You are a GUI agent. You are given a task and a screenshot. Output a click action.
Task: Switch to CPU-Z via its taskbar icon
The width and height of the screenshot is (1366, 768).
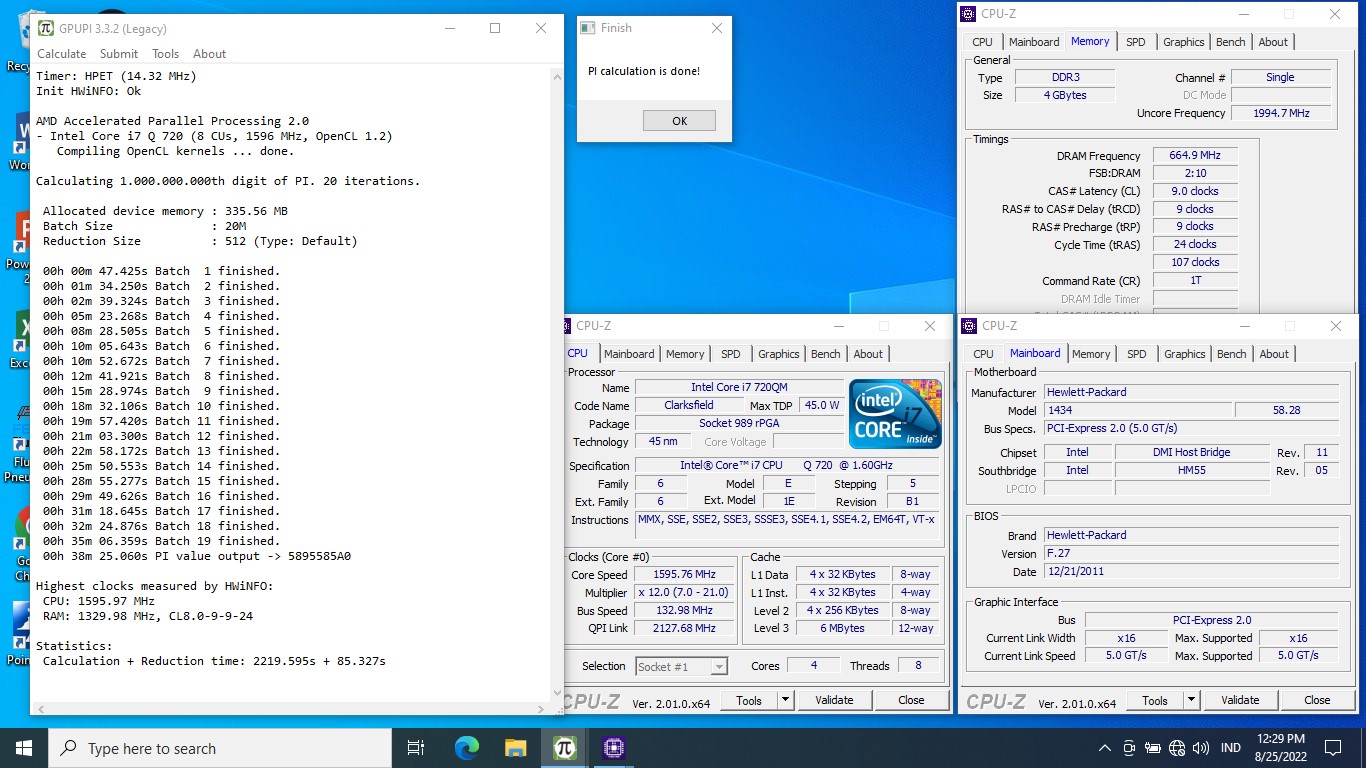[613, 748]
